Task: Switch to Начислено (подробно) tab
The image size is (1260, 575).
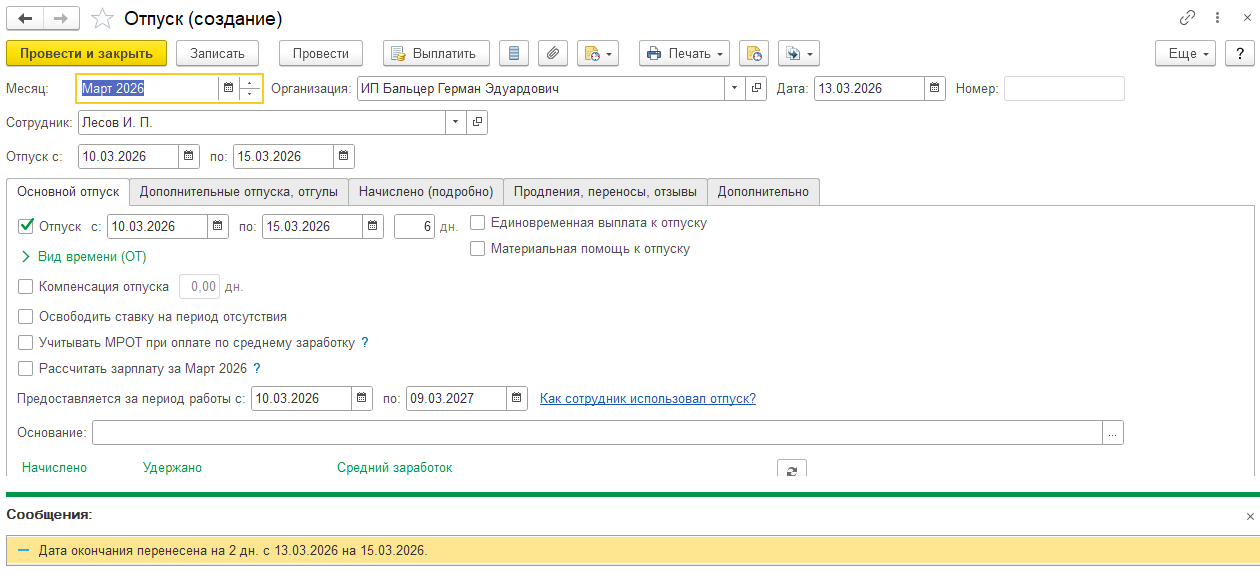Action: point(426,192)
